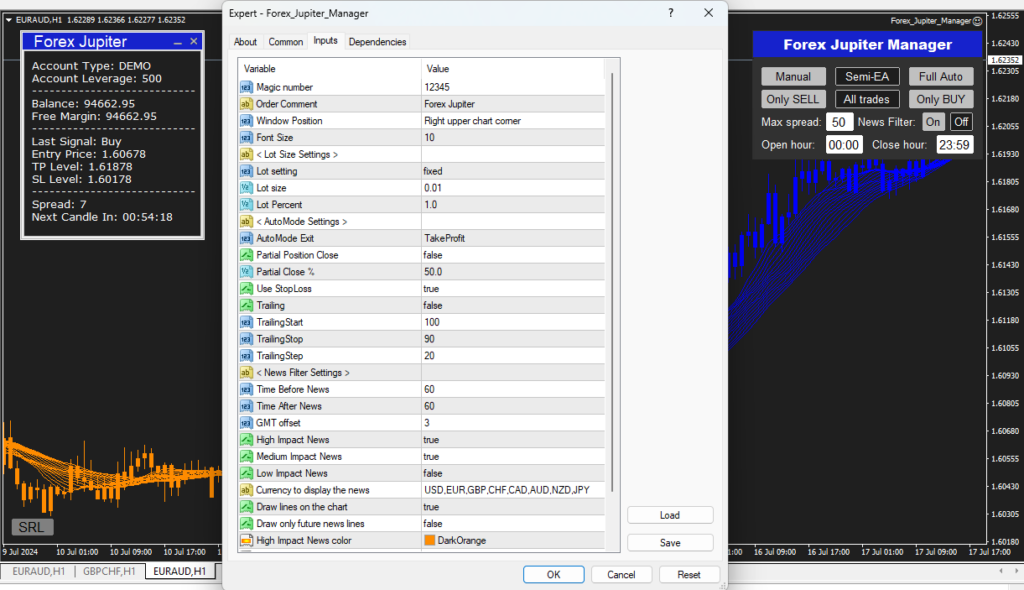Switch to the About tab
The width and height of the screenshot is (1024, 590).
click(x=246, y=42)
